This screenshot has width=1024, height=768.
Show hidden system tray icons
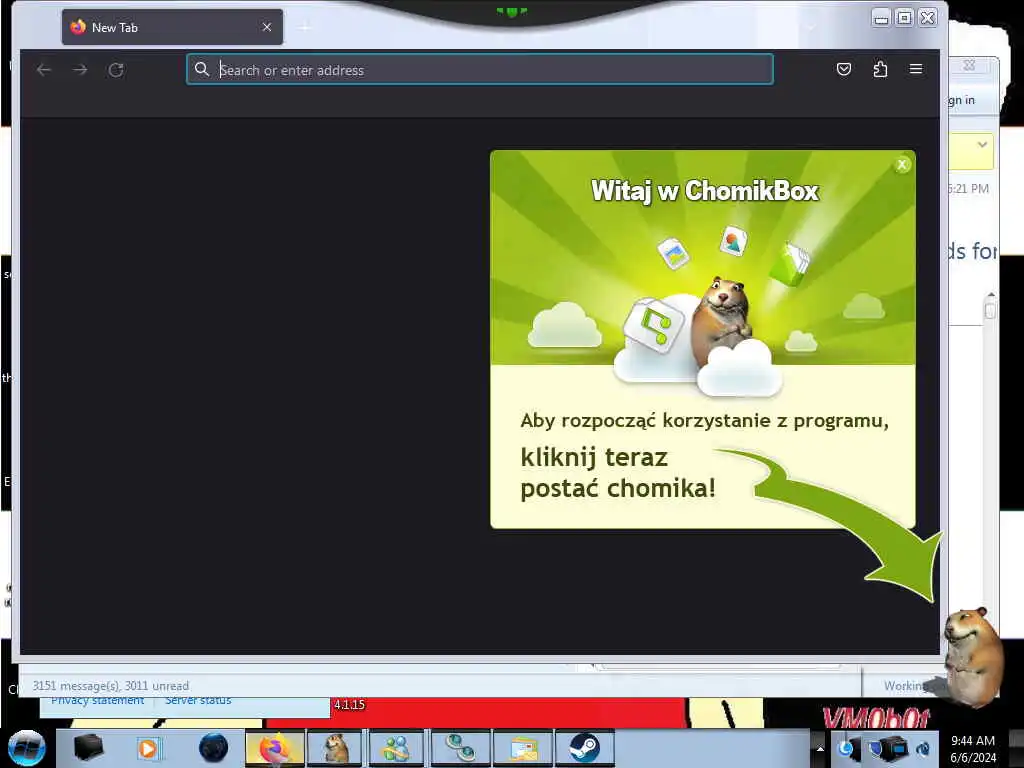click(x=820, y=748)
